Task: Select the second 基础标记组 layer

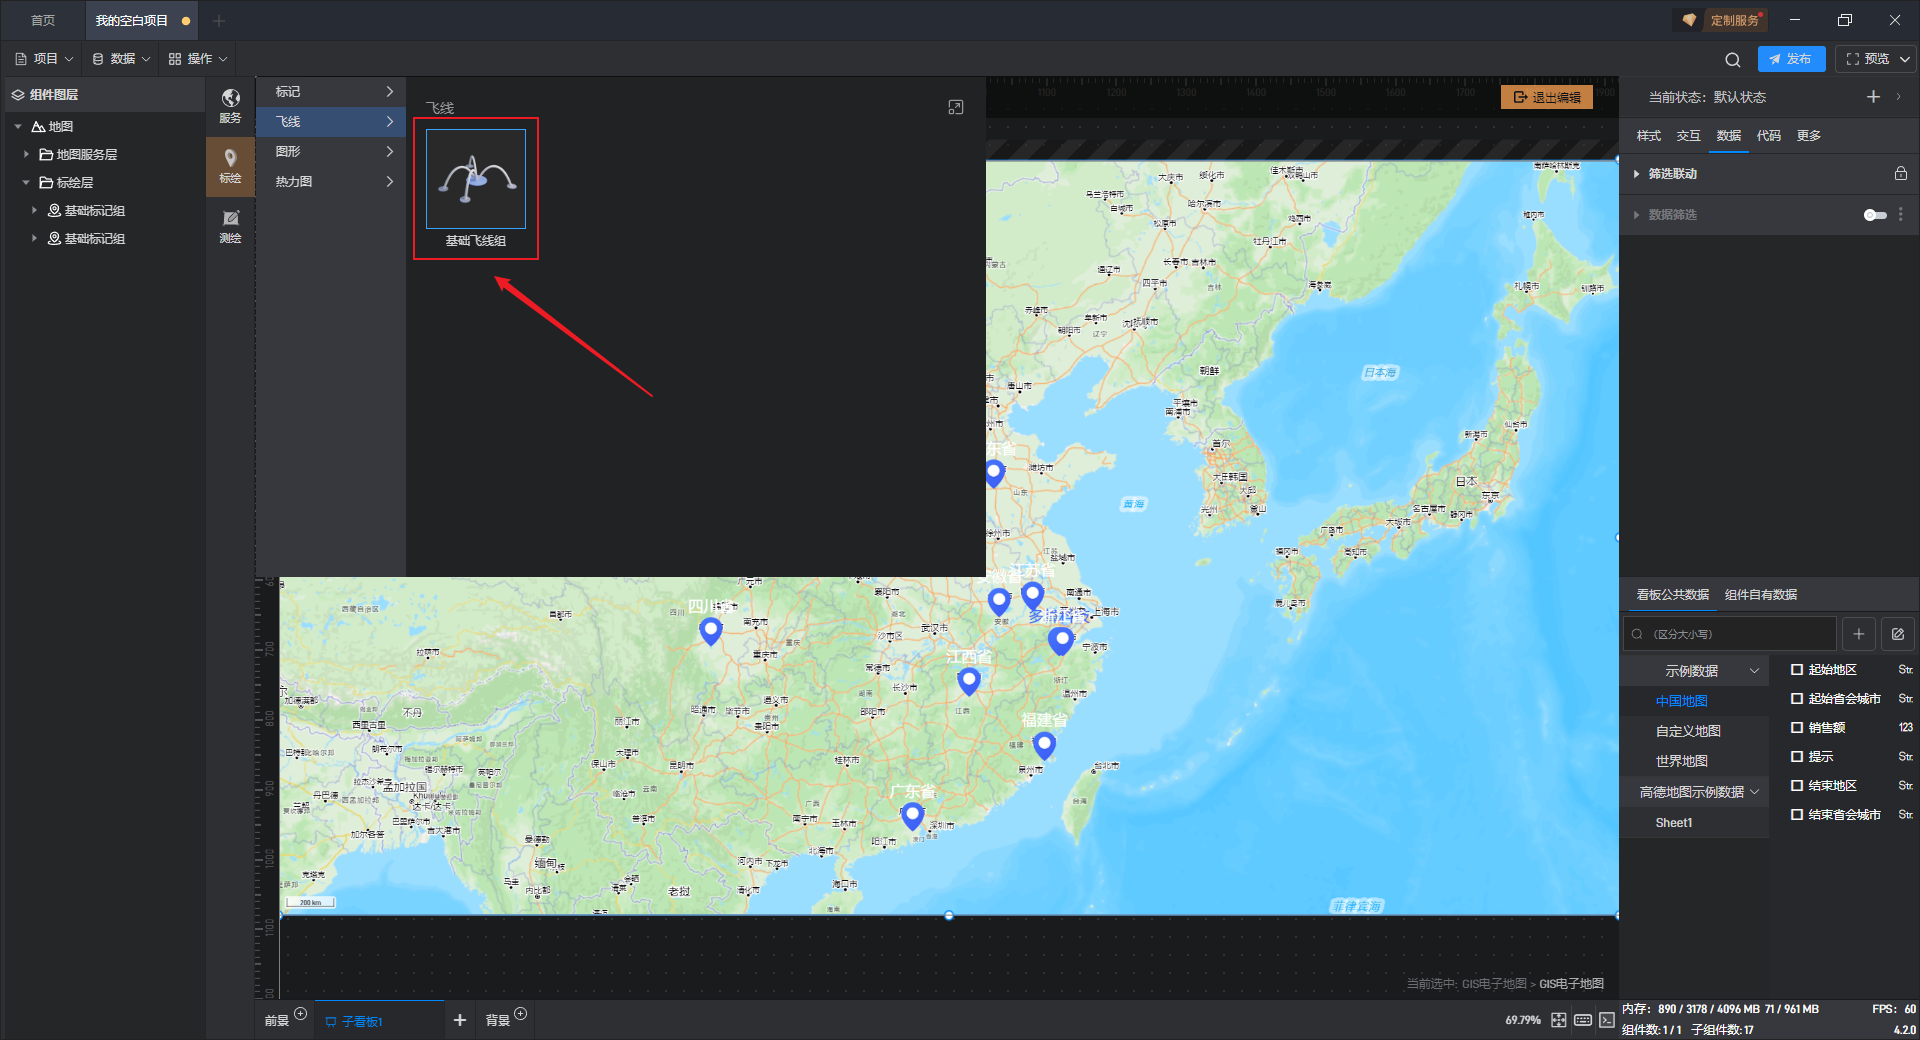Action: (94, 239)
